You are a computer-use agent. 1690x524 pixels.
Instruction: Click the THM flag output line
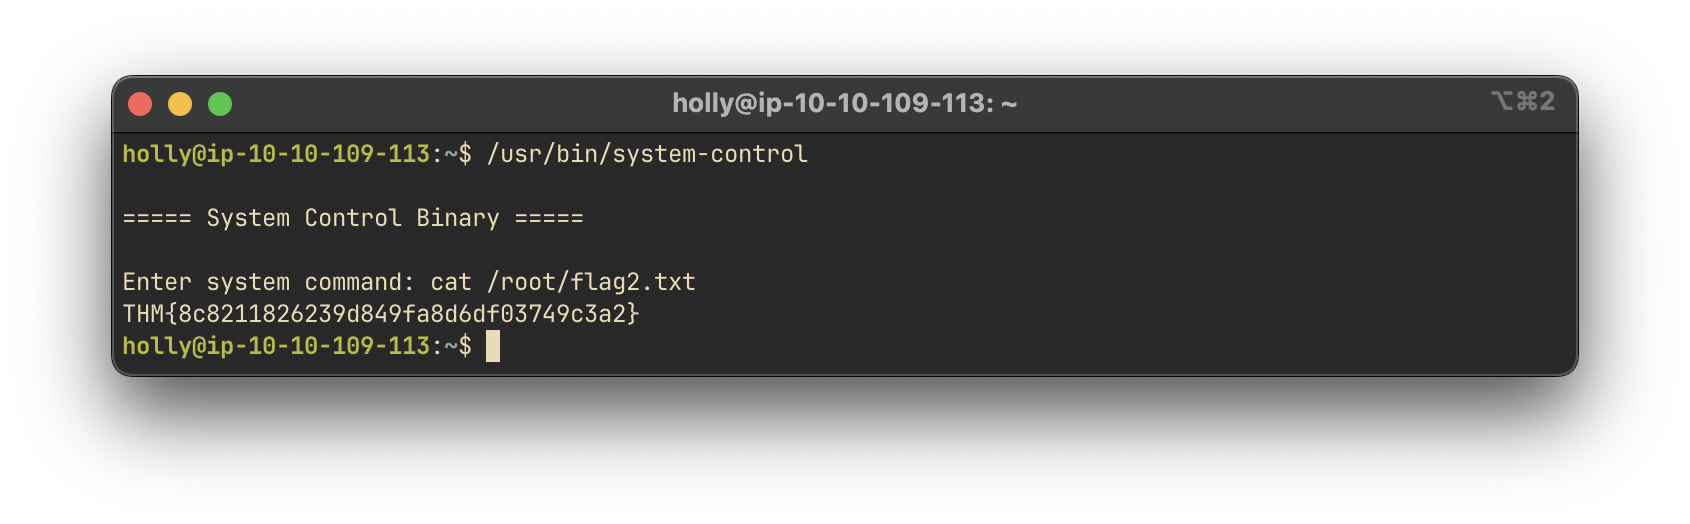[x=381, y=314]
